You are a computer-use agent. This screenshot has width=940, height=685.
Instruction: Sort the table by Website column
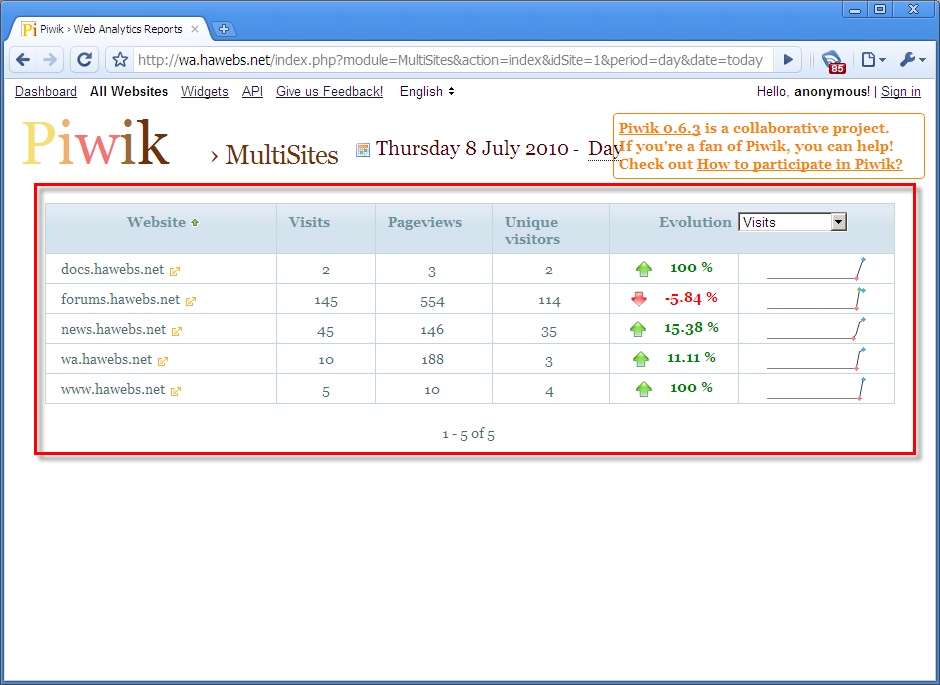pos(156,222)
